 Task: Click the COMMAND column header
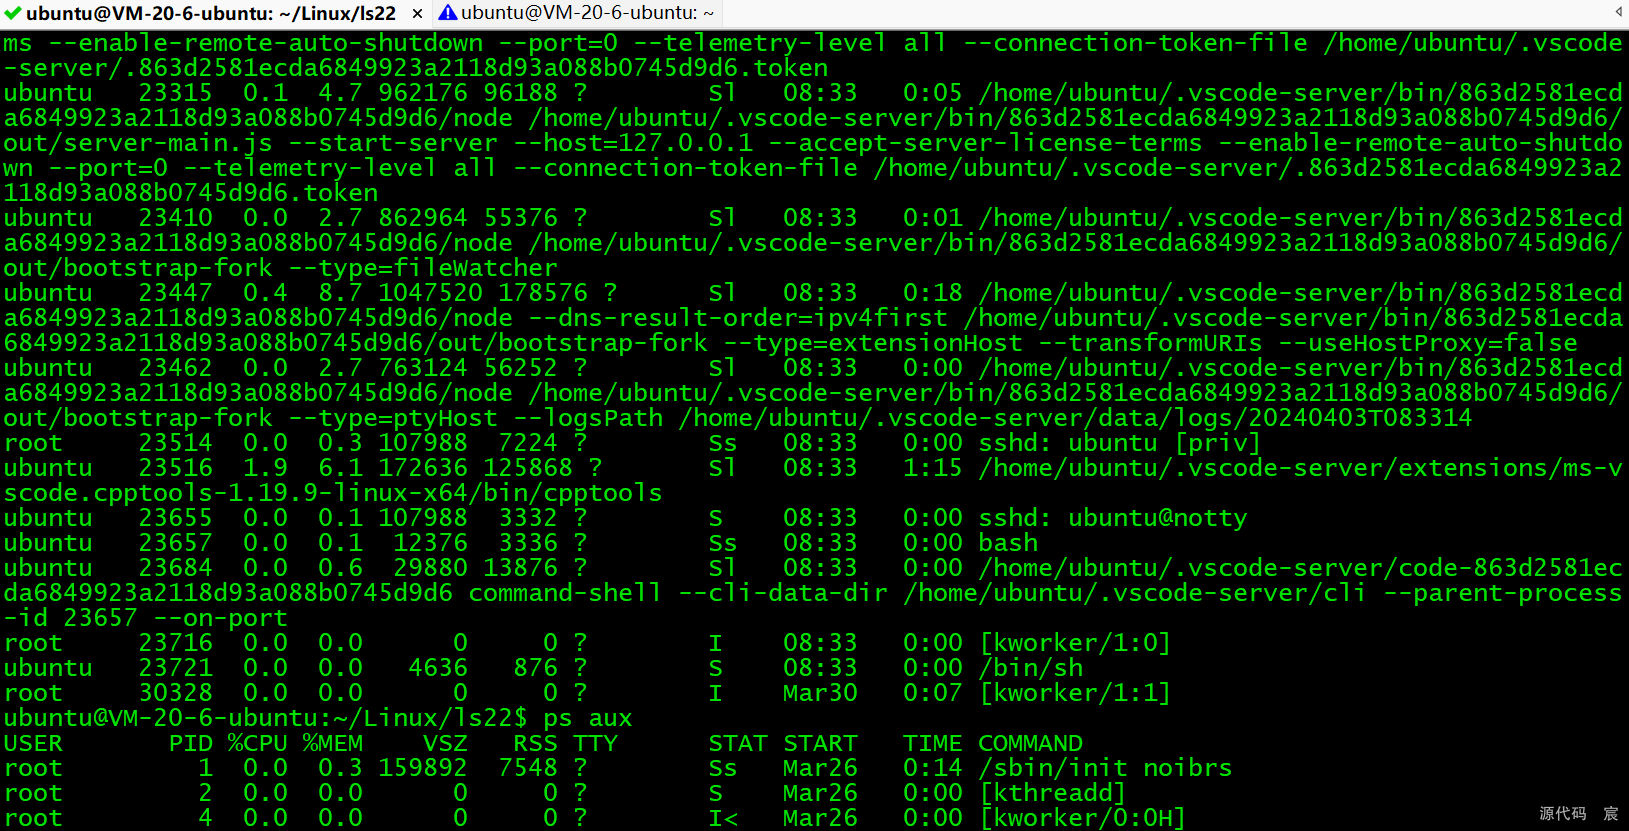[1030, 743]
